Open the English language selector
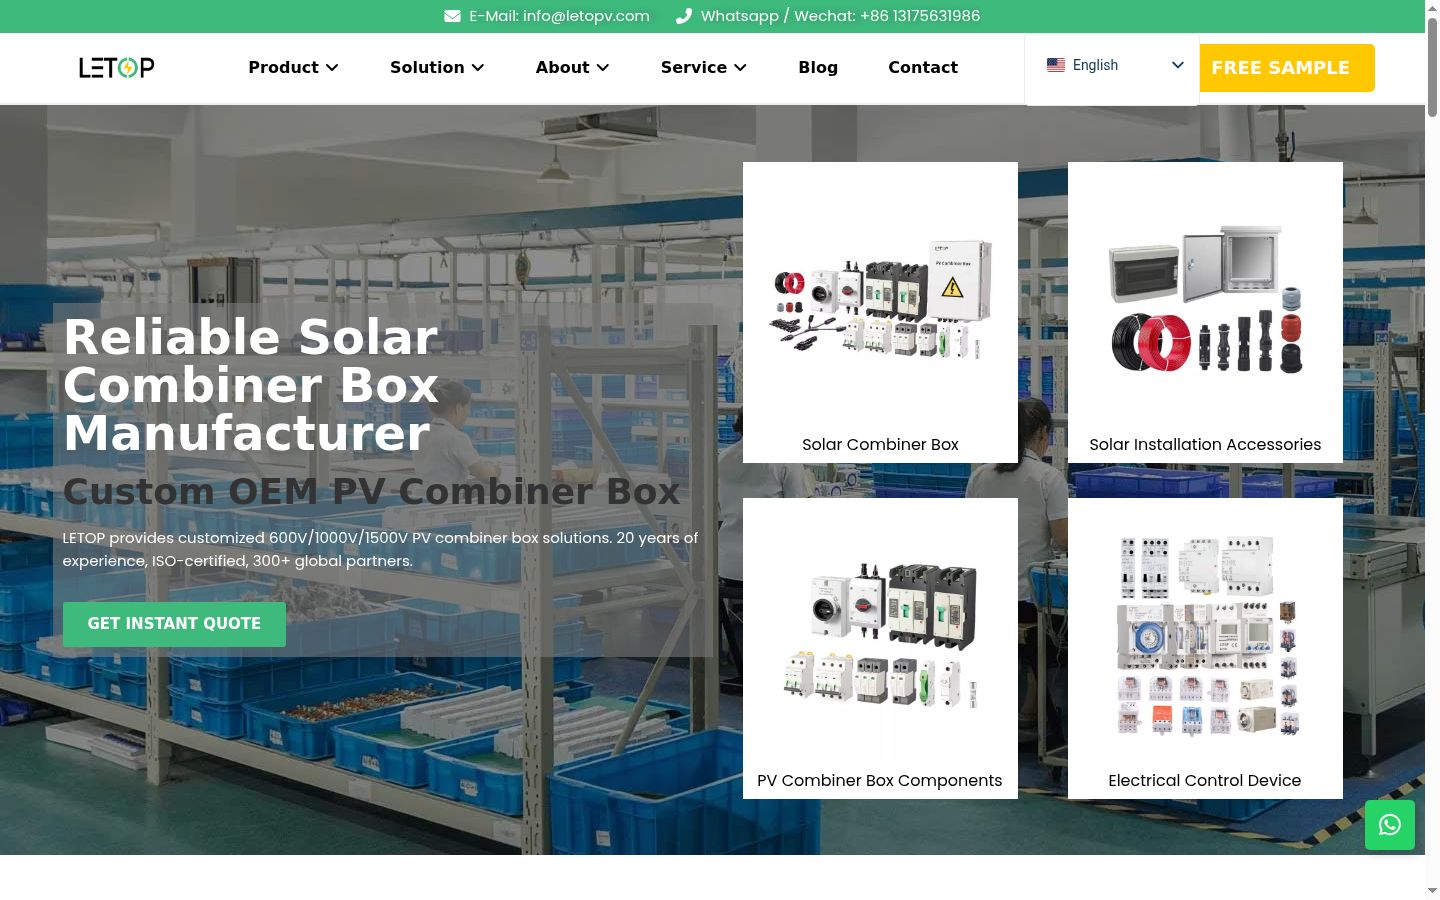This screenshot has height=900, width=1440. pos(1112,66)
